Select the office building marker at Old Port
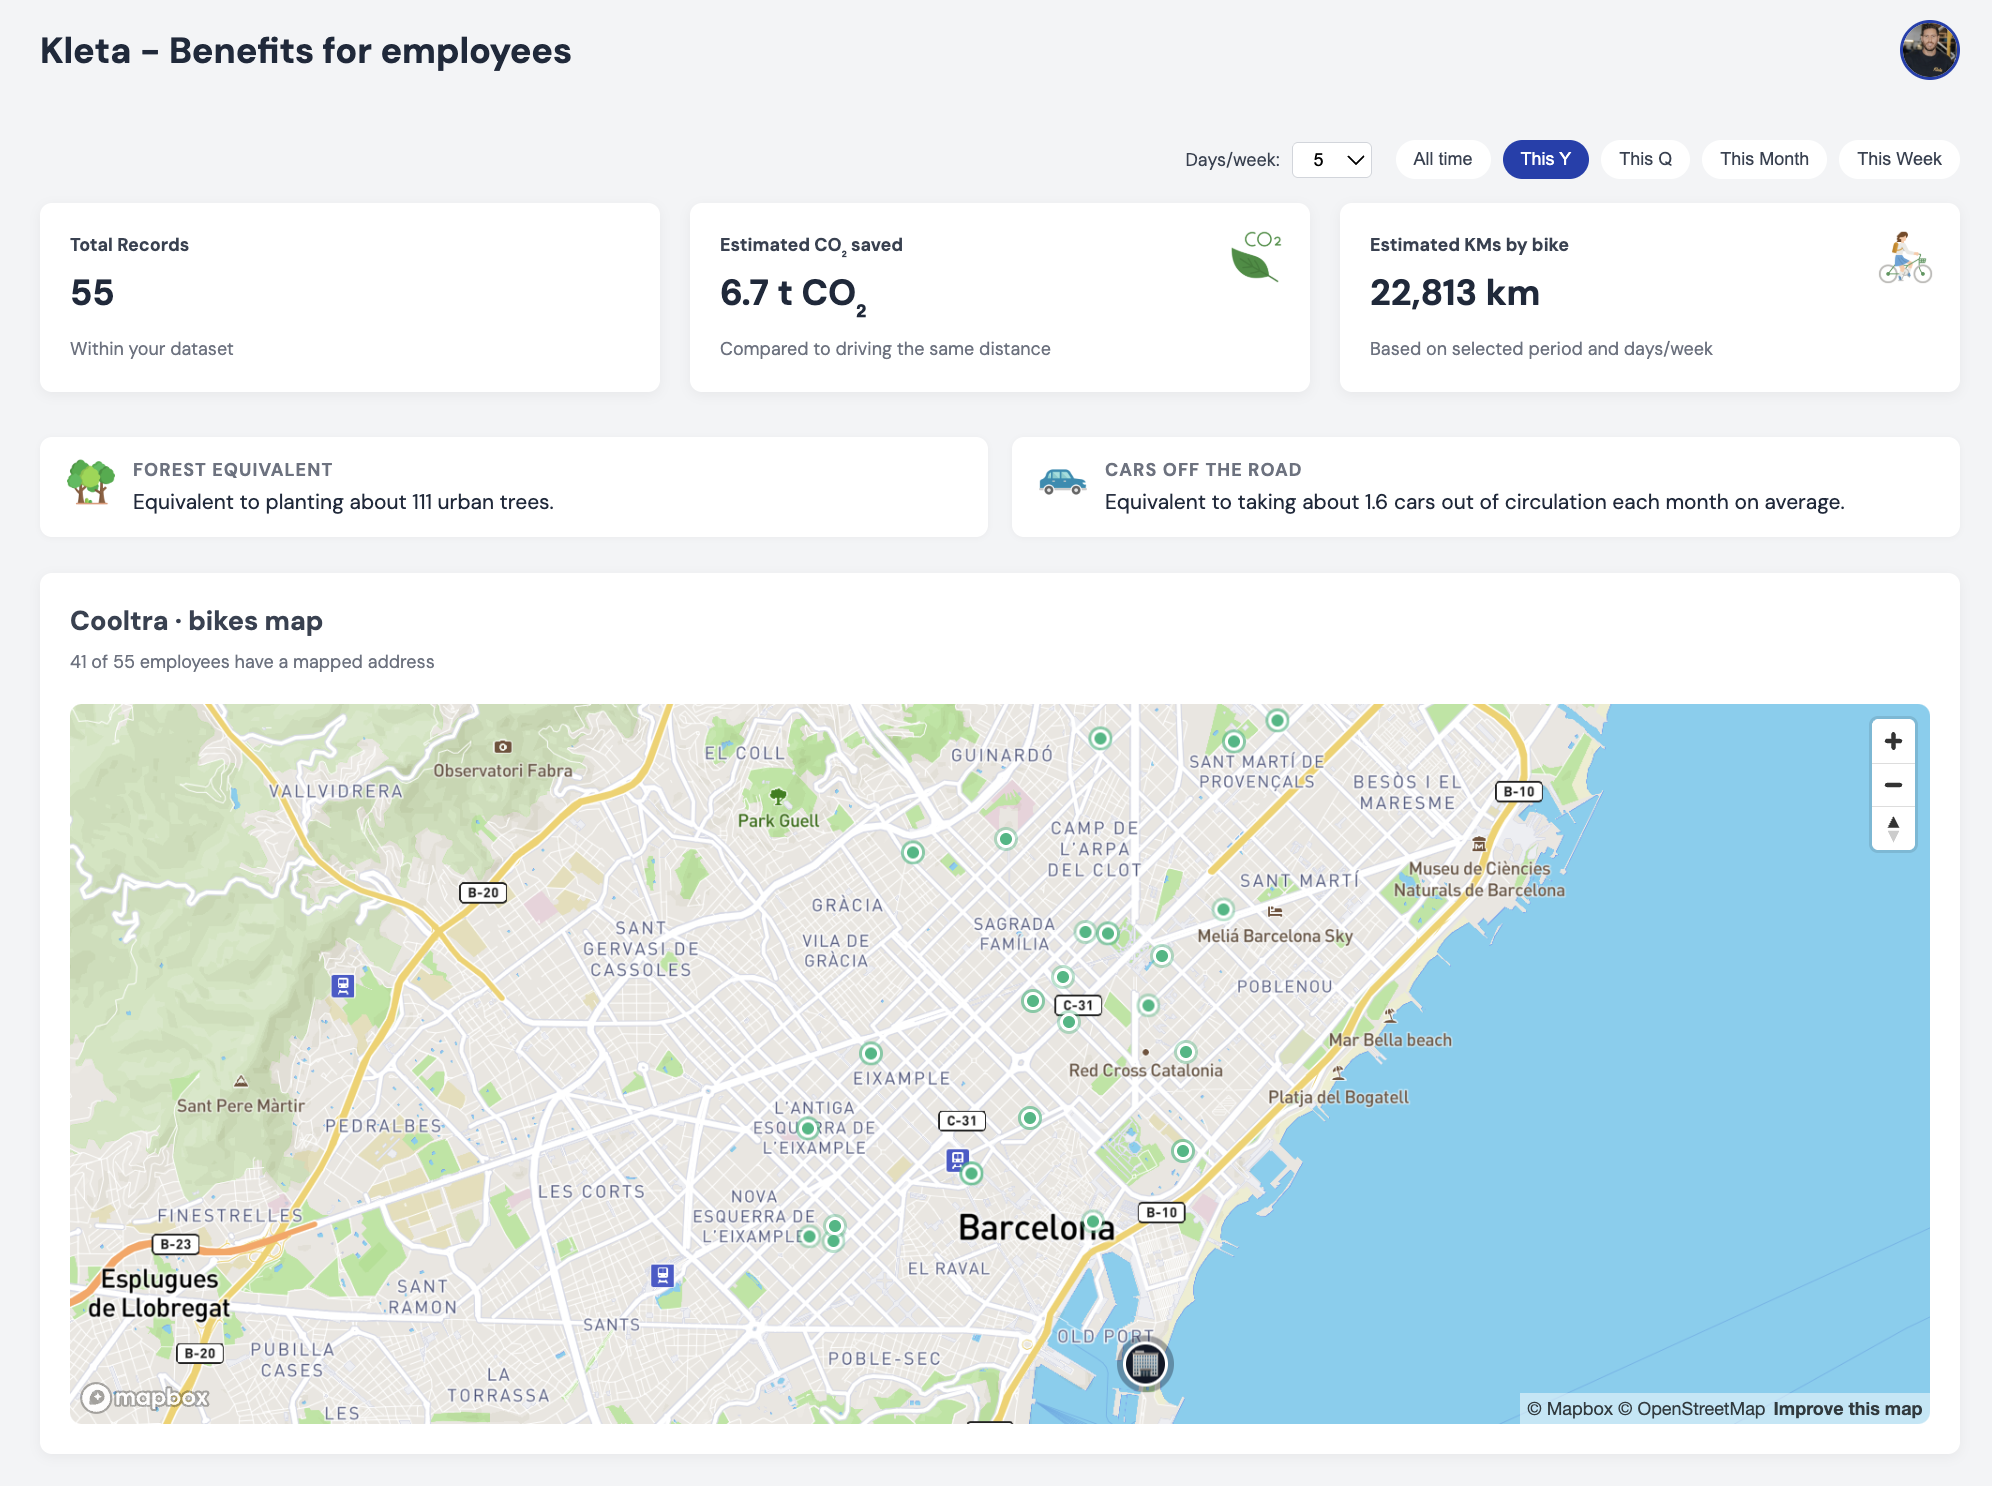This screenshot has height=1486, width=1992. tap(1145, 1363)
